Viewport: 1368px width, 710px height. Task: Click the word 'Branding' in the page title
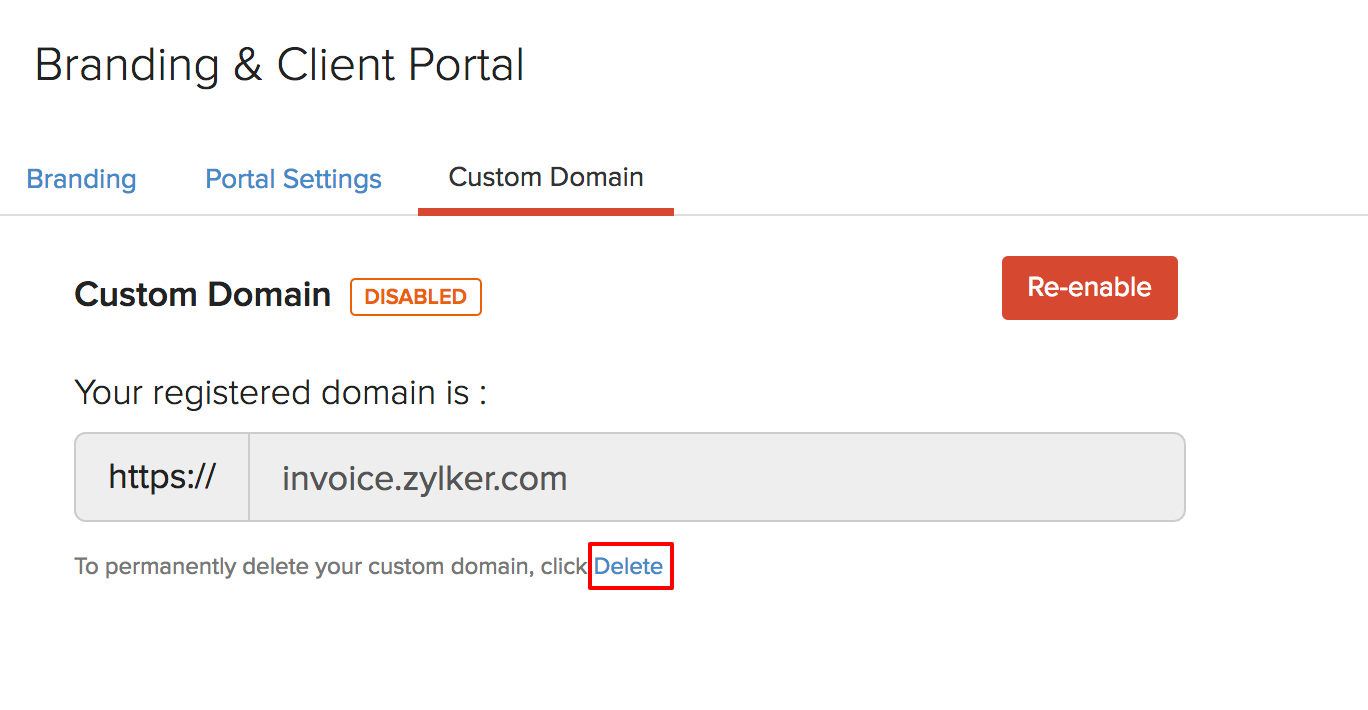[x=127, y=66]
